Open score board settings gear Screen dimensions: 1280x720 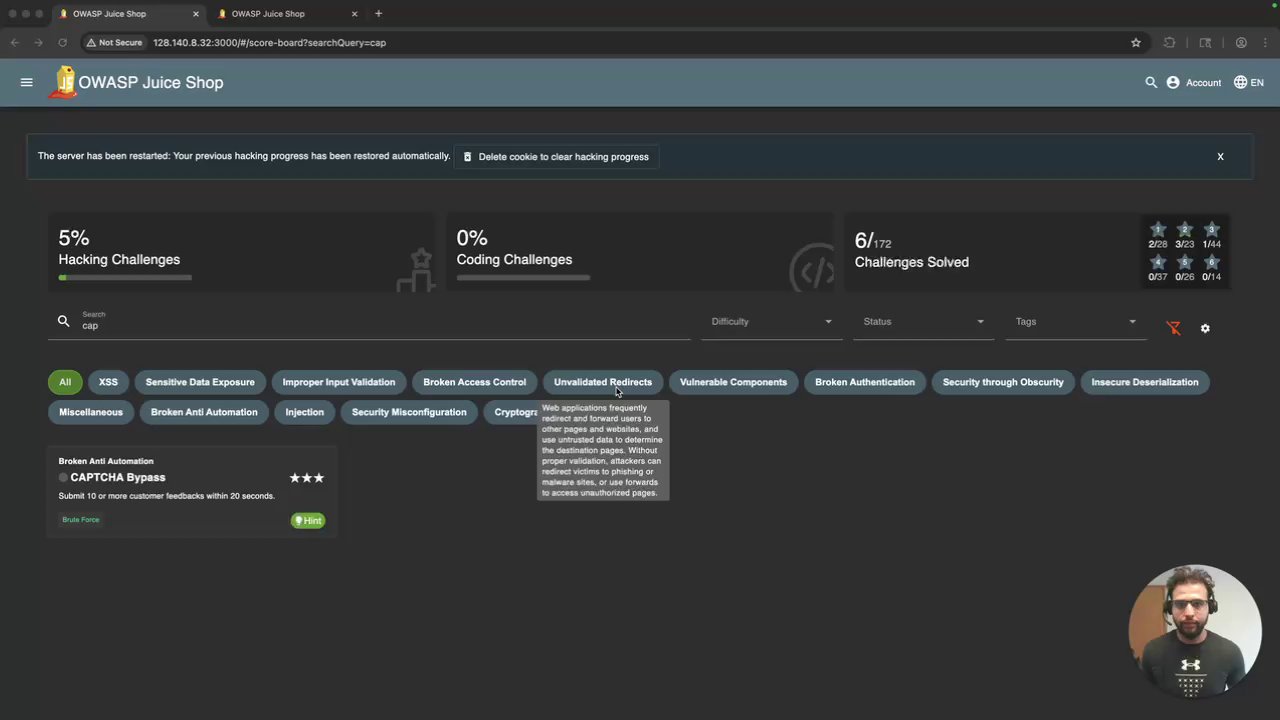(1205, 328)
